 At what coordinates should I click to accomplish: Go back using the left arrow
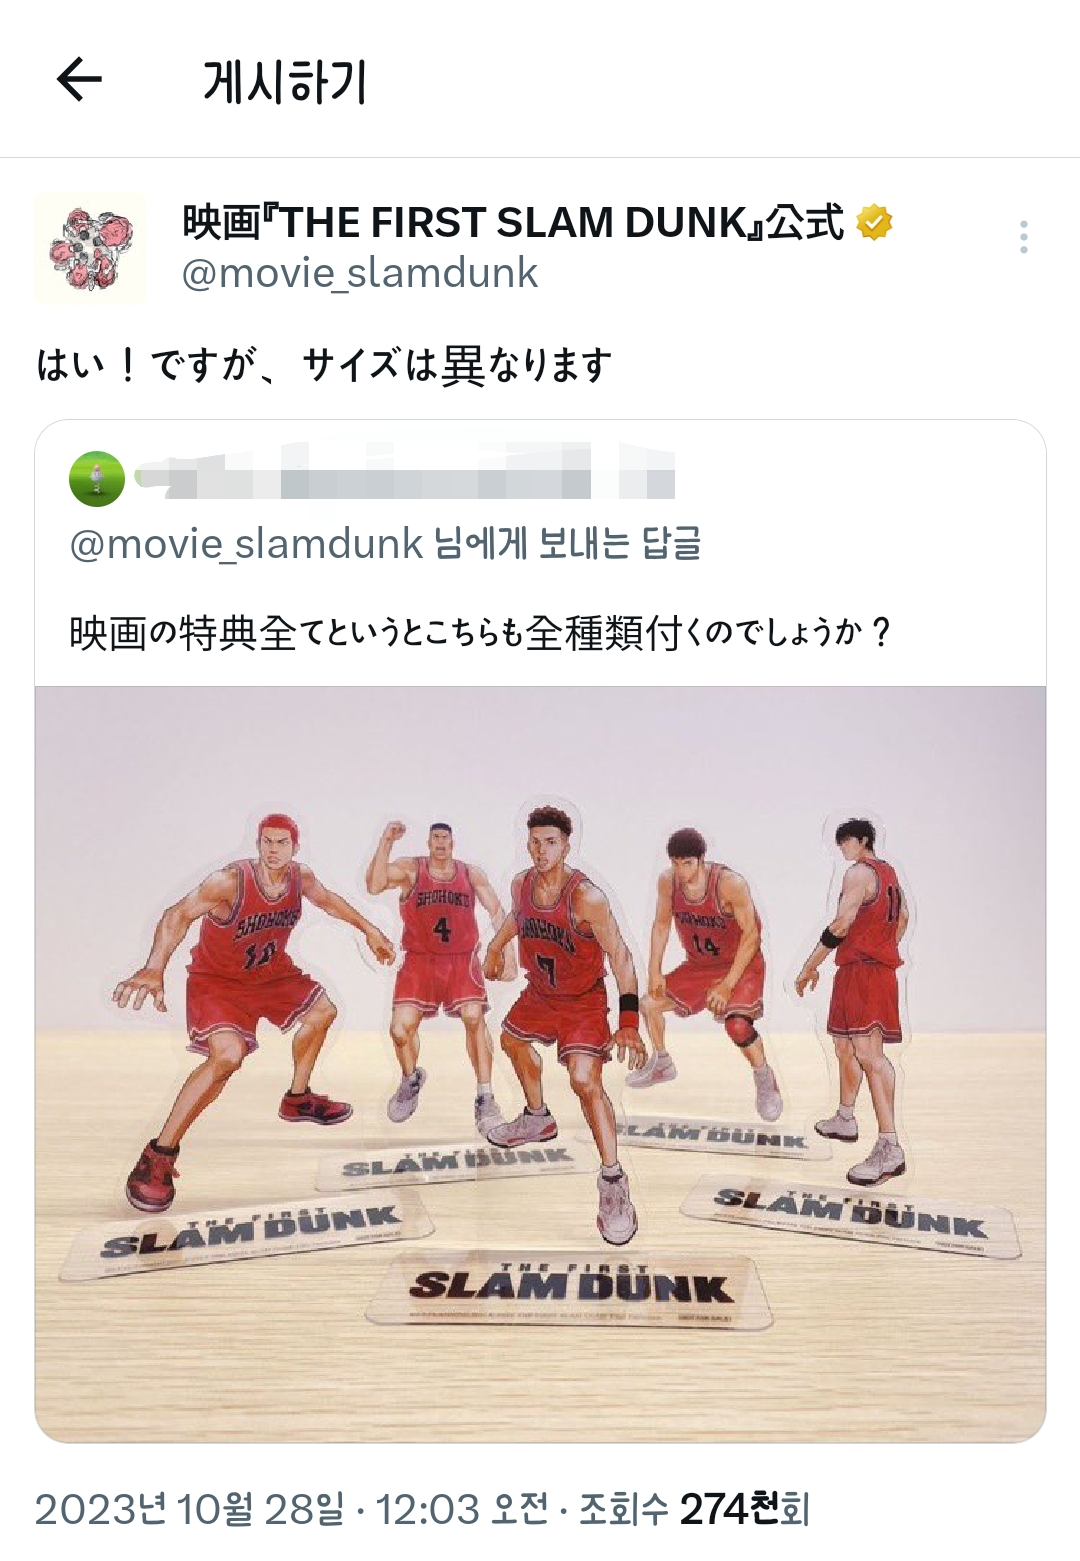pyautogui.click(x=79, y=80)
